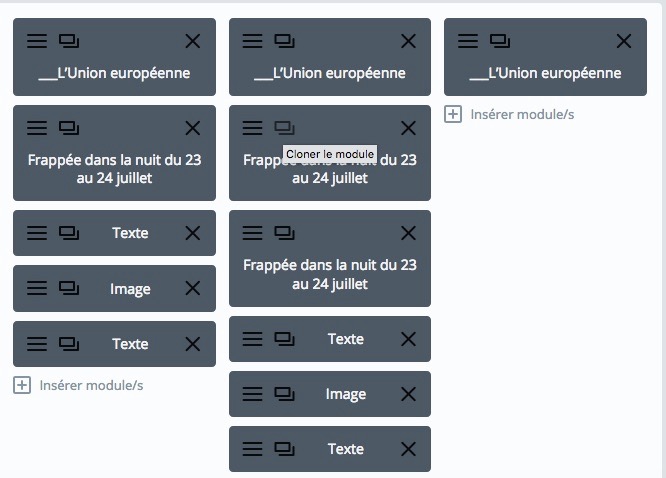Viewport: 666px width, 478px height.
Task: Clone the third column's L'Union européenne module
Action: pos(500,41)
